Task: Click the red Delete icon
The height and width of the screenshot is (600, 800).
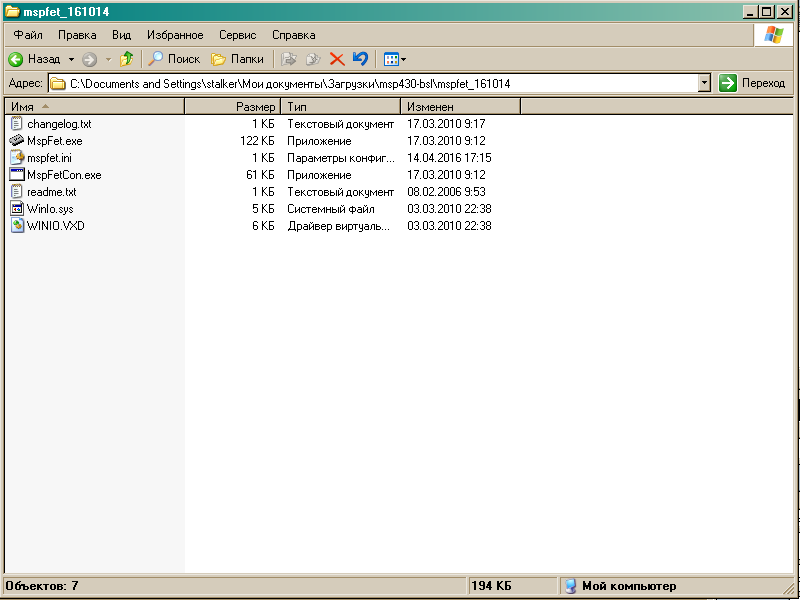Action: point(337,59)
